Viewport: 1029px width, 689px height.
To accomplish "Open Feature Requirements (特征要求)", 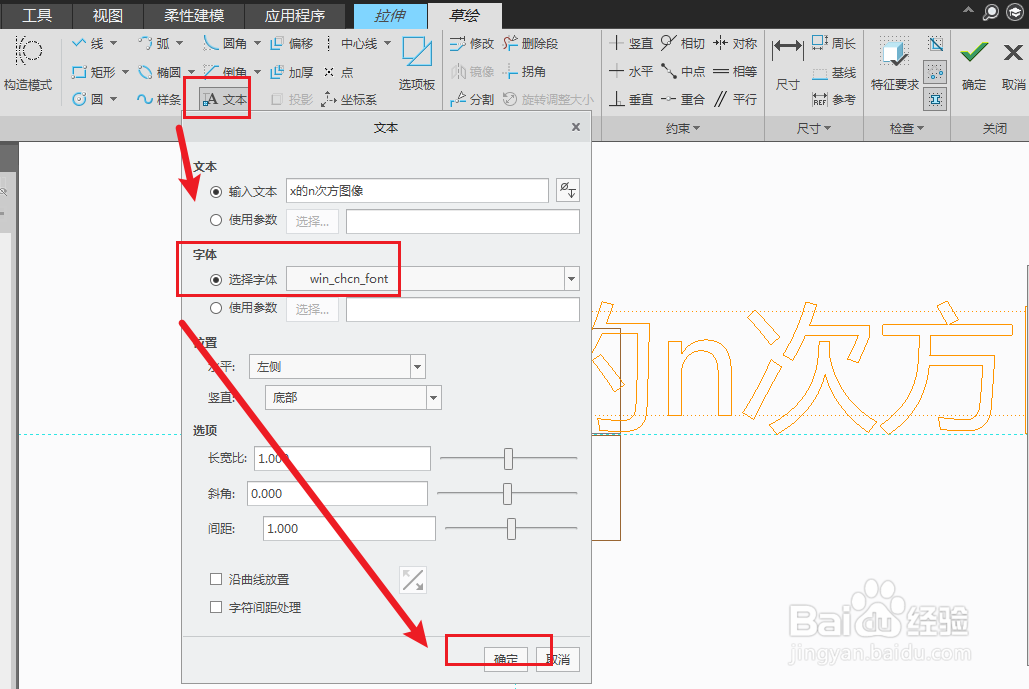I will coord(894,64).
